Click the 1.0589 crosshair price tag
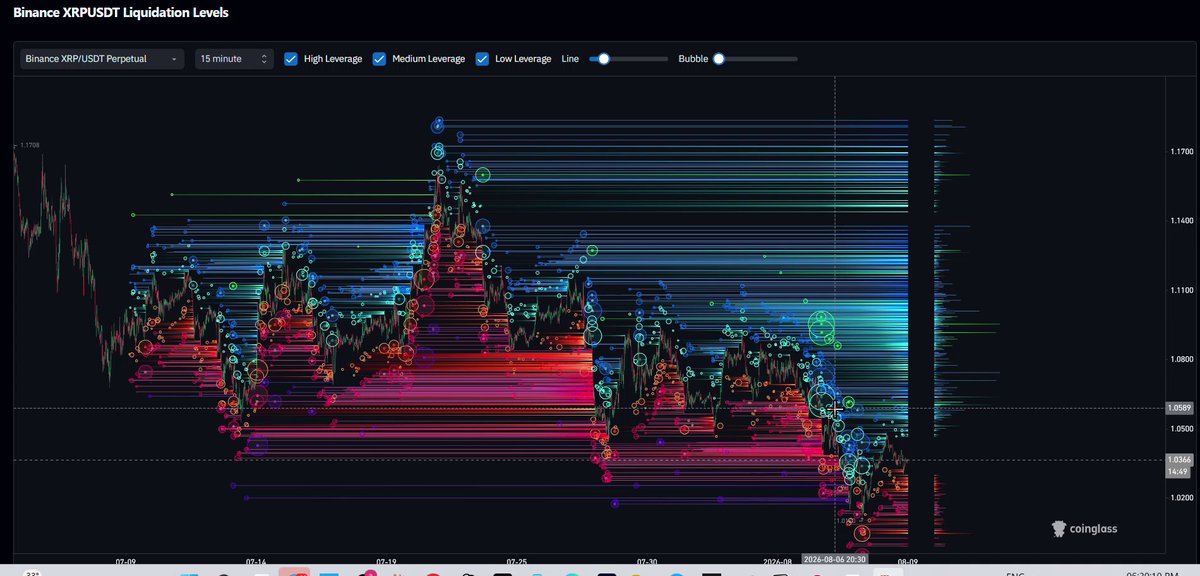This screenshot has height=576, width=1200. (x=1181, y=408)
